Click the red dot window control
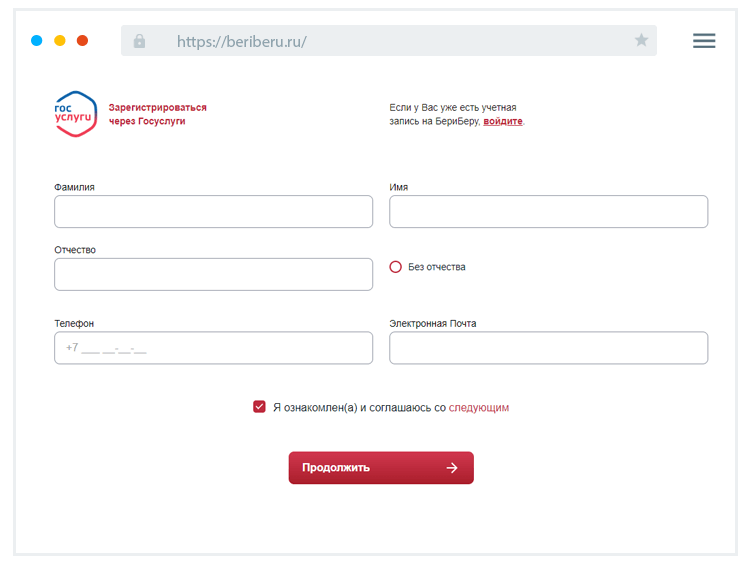The height and width of the screenshot is (573, 751). pos(82,41)
